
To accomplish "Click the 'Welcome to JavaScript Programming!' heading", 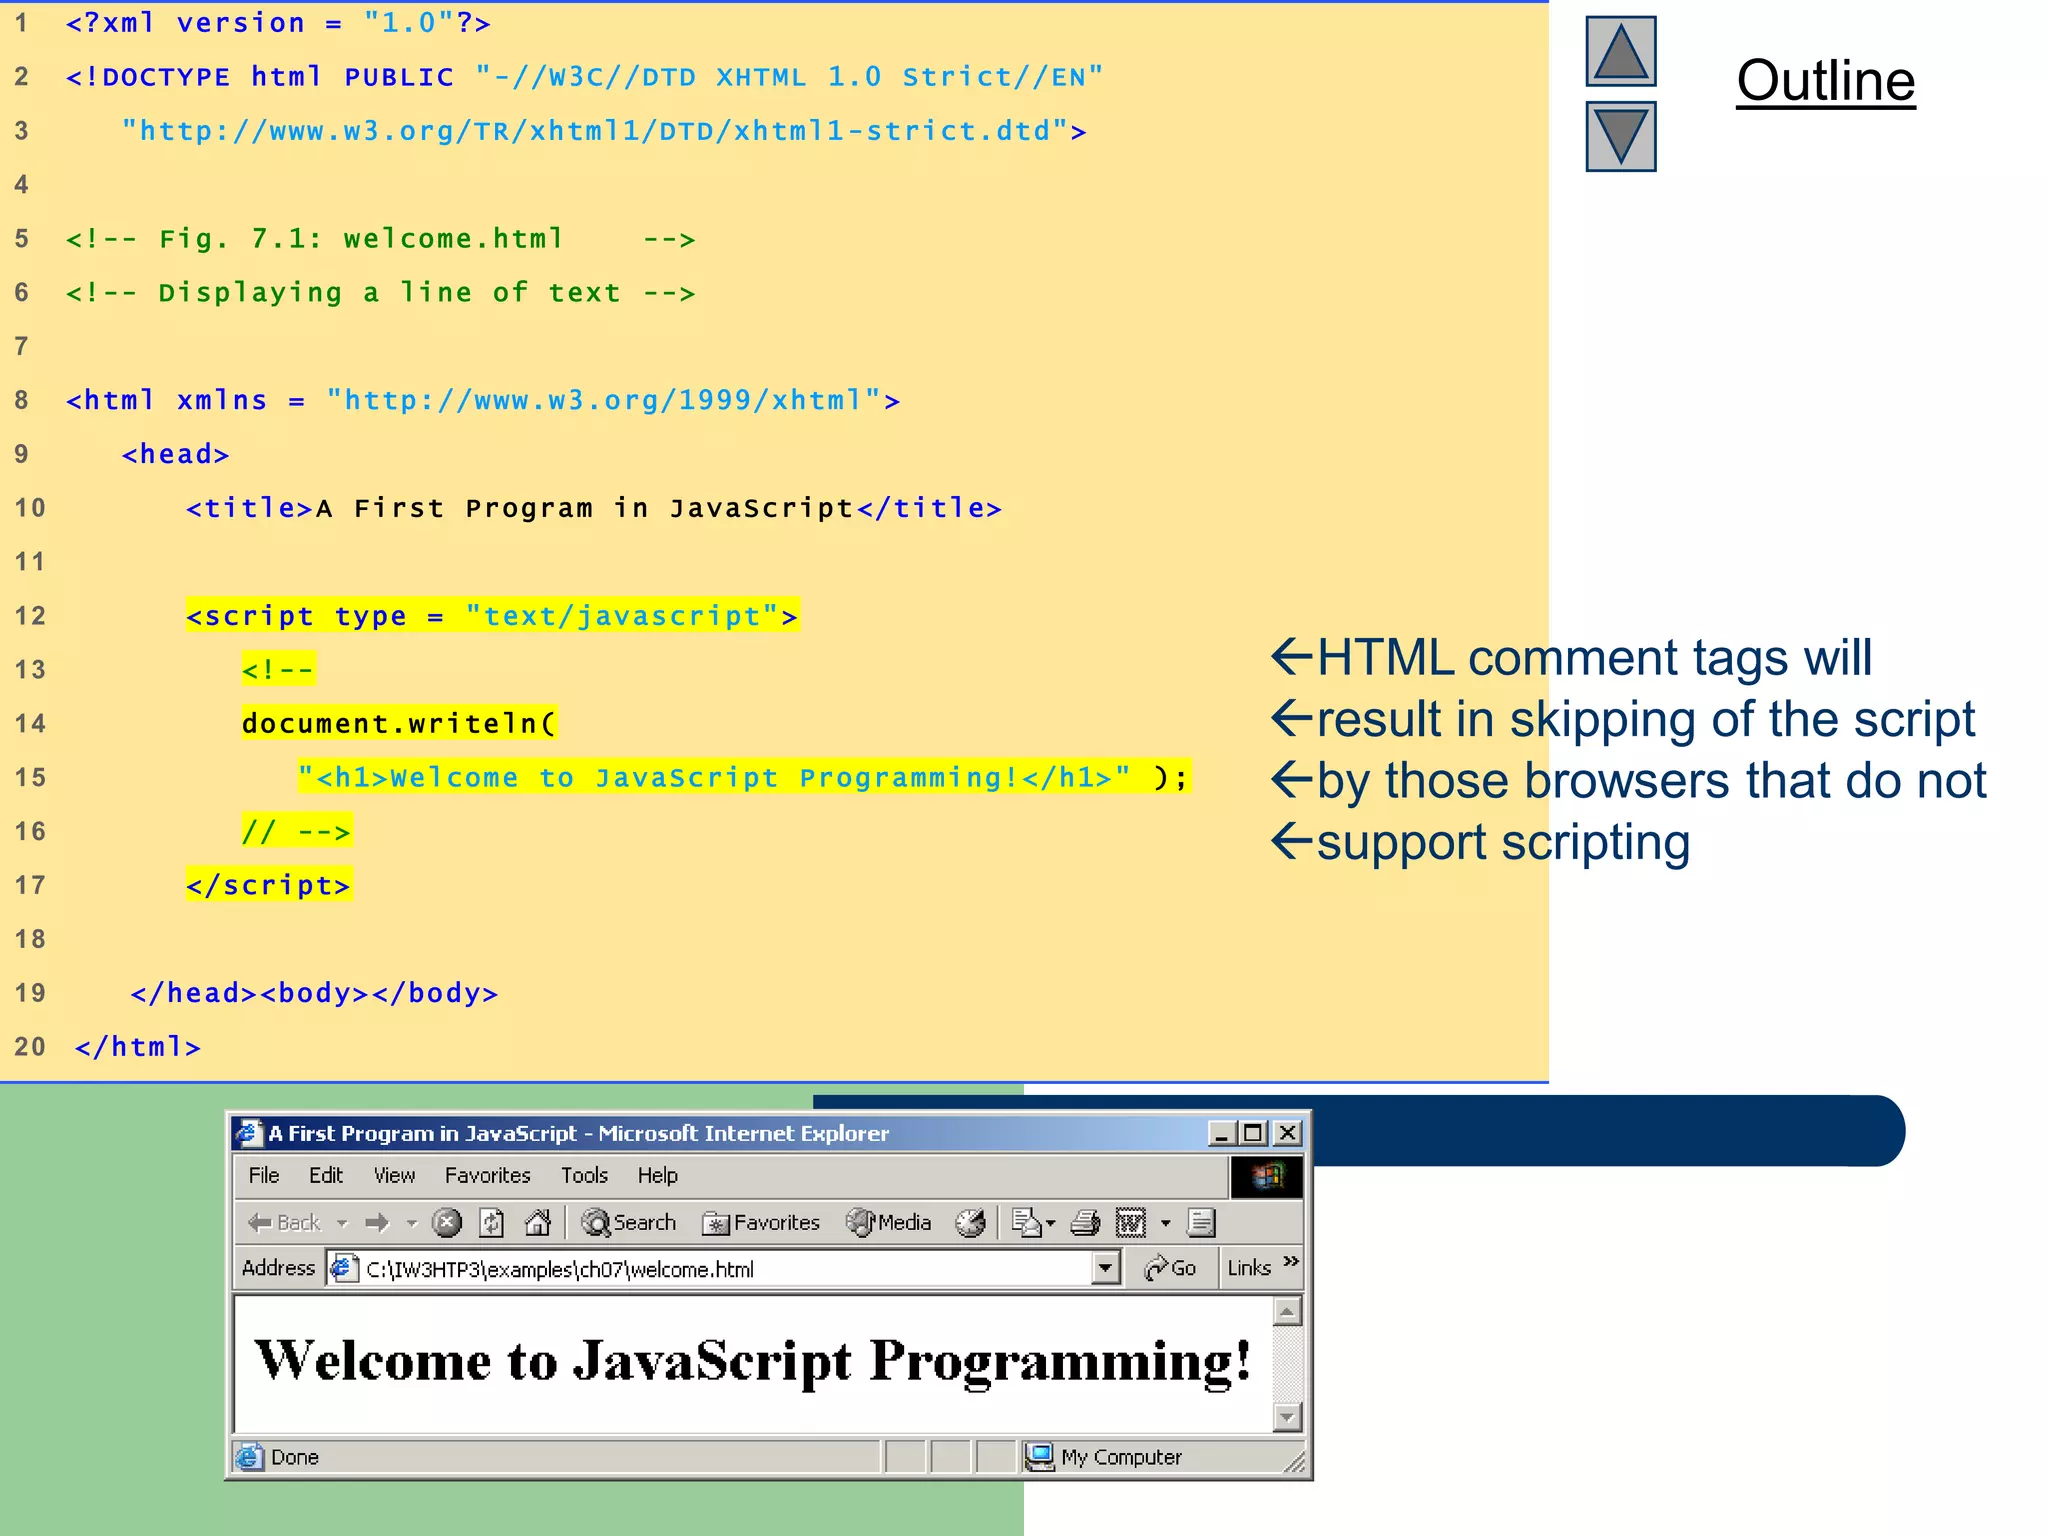I will [x=752, y=1361].
